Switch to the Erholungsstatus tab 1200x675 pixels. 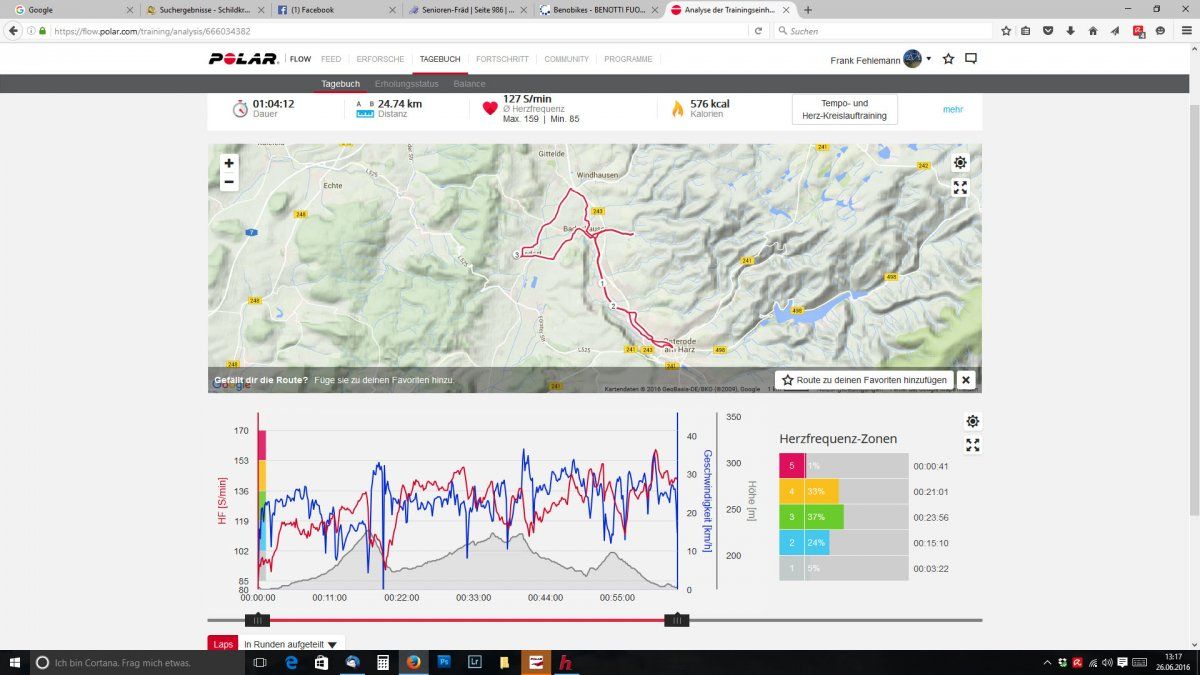click(x=406, y=84)
